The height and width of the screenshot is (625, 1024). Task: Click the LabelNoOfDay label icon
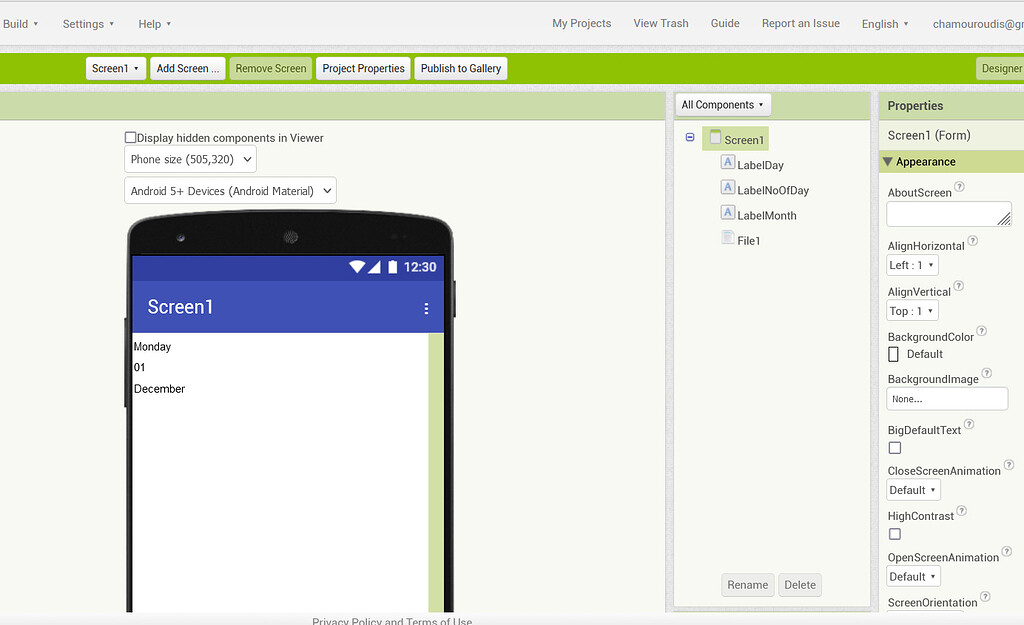pos(728,189)
